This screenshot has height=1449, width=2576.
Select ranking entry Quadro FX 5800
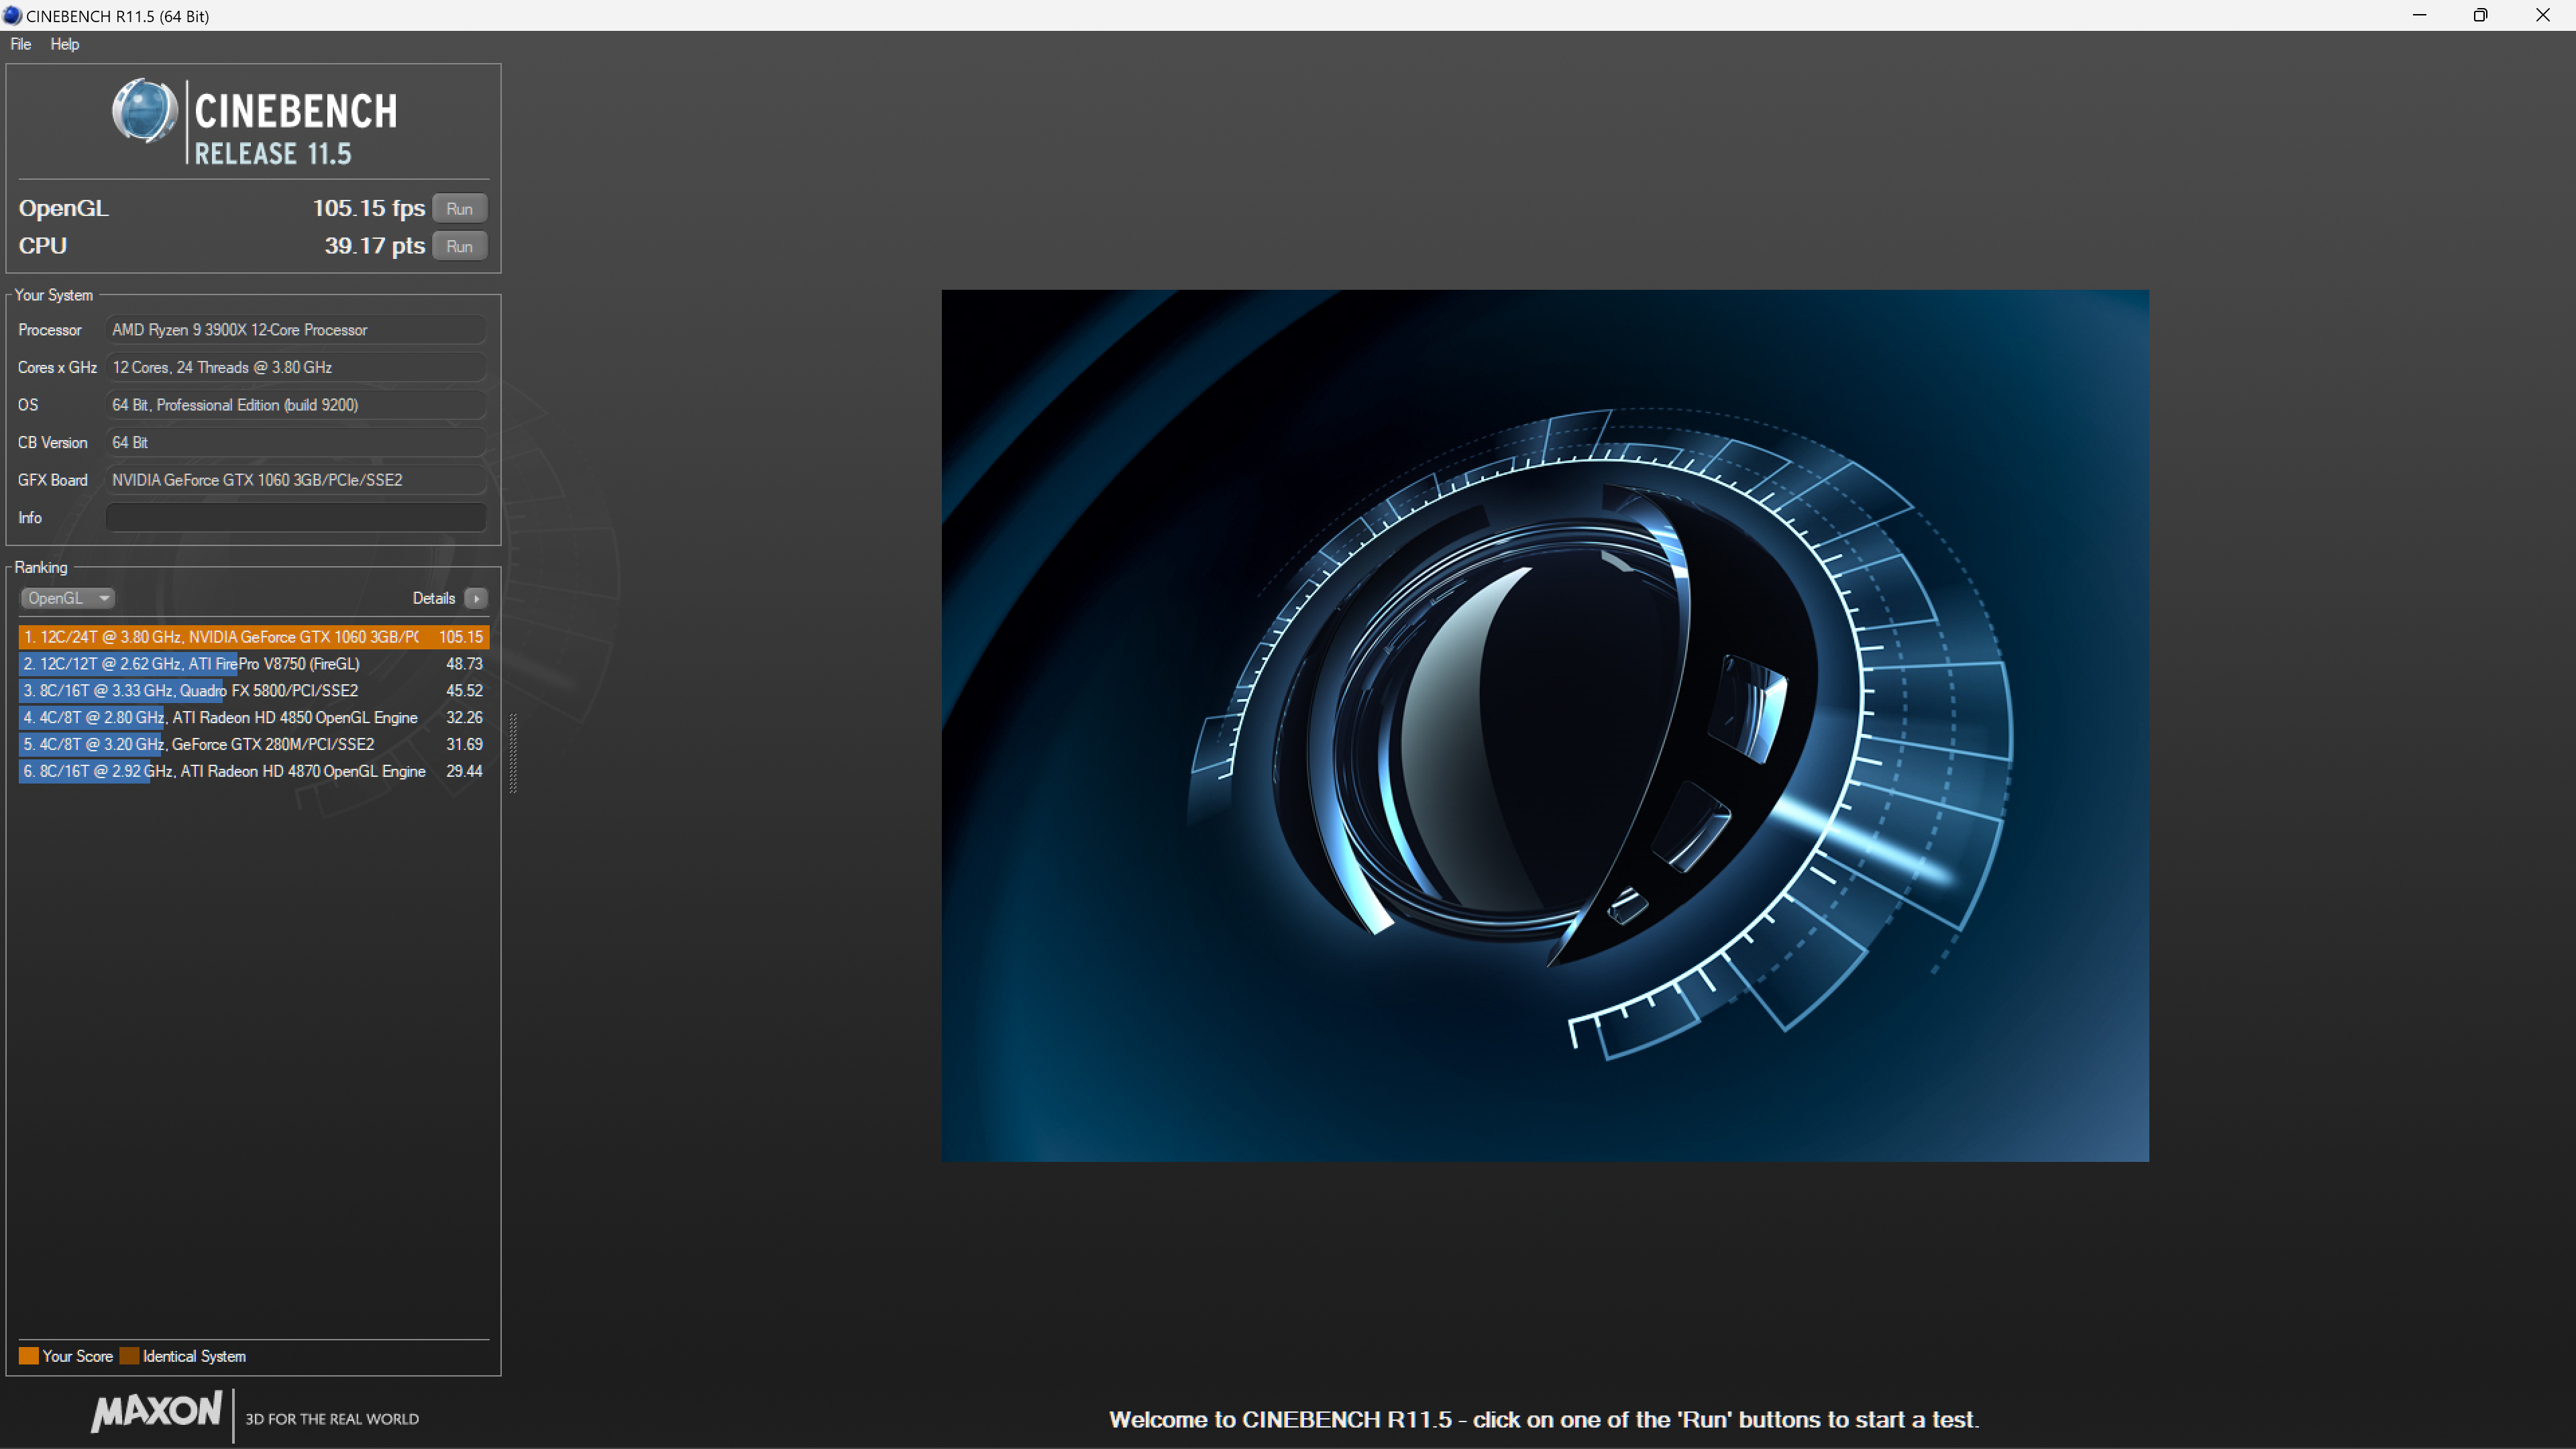pos(253,691)
